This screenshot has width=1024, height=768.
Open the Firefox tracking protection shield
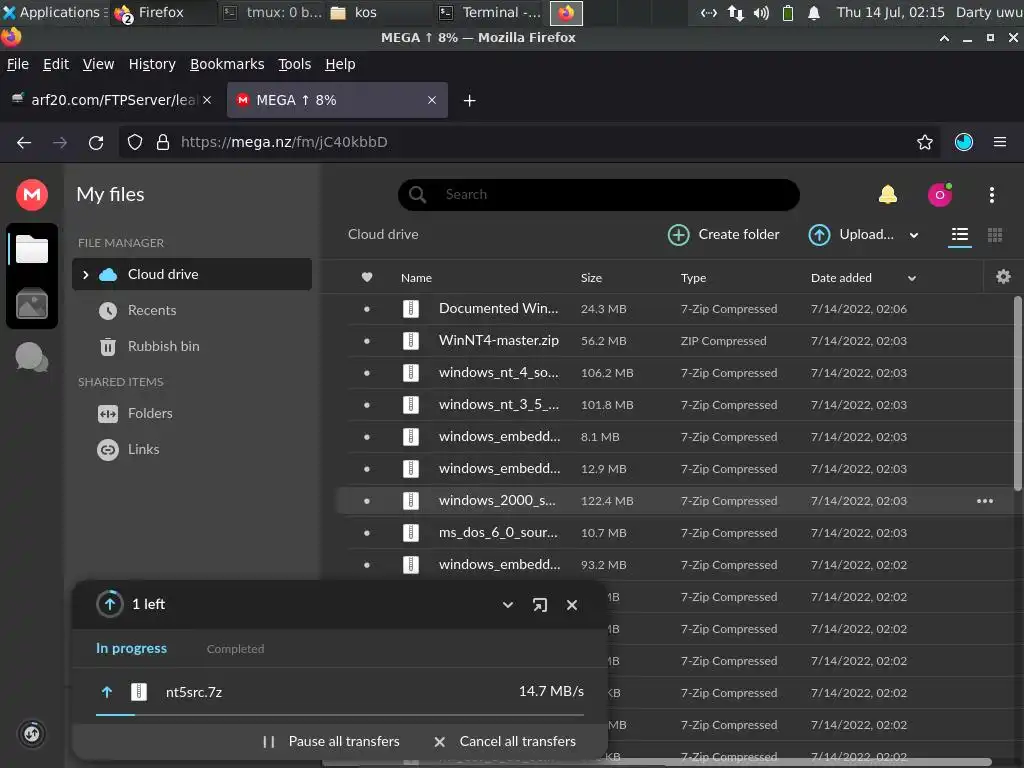coord(135,142)
